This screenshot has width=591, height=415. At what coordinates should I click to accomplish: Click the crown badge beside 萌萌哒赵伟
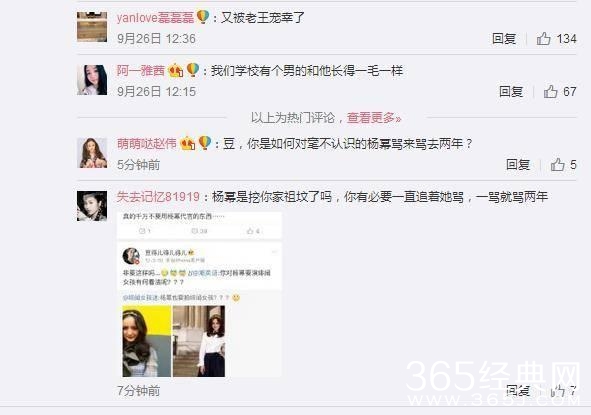[x=187, y=143]
